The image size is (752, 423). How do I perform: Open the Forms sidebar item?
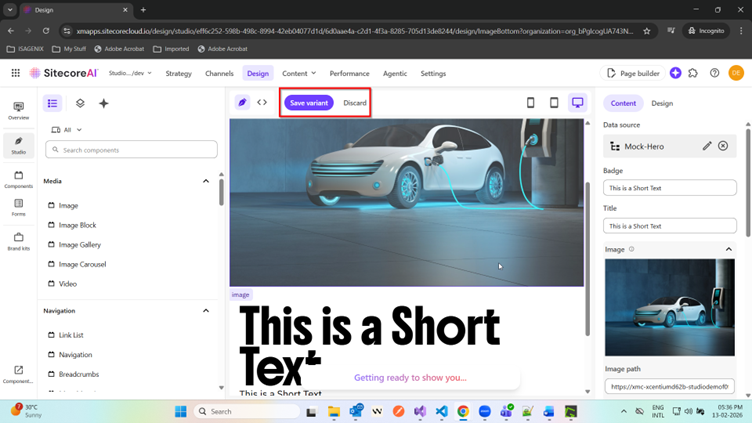tap(19, 208)
